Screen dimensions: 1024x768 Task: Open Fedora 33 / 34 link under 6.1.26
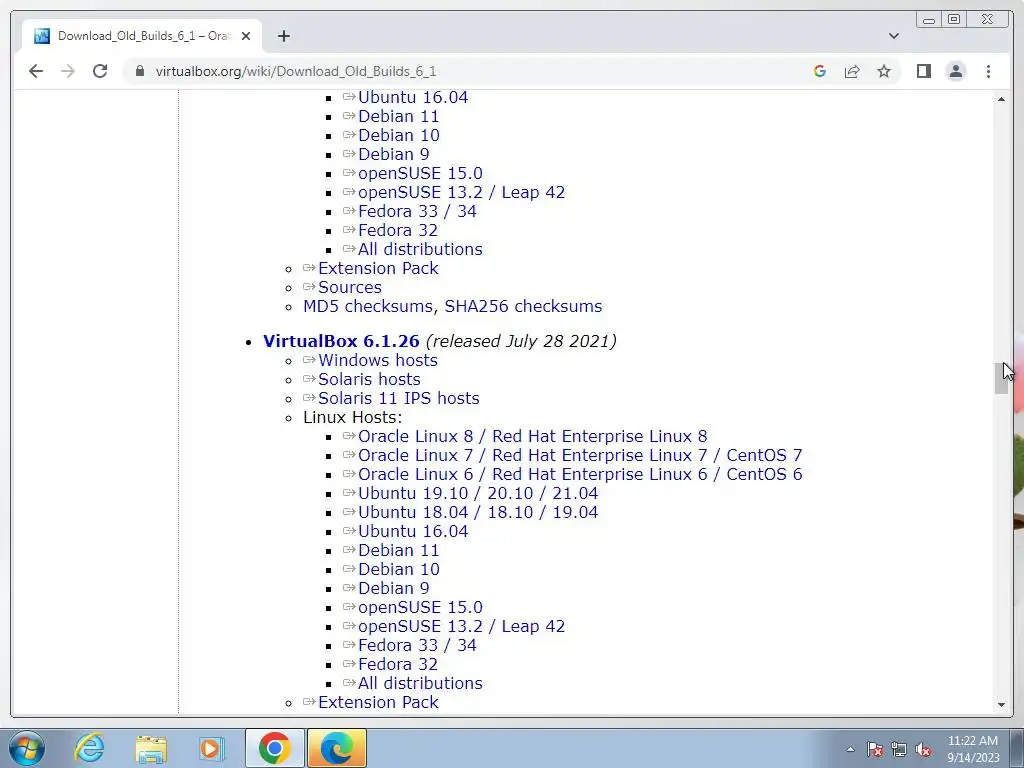[x=417, y=645]
